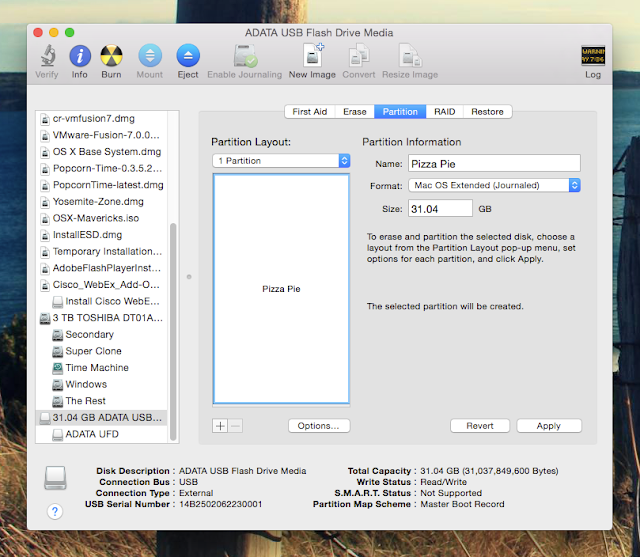The height and width of the screenshot is (557, 640).
Task: Select Pizza Pie partition in layout
Action: (281, 289)
